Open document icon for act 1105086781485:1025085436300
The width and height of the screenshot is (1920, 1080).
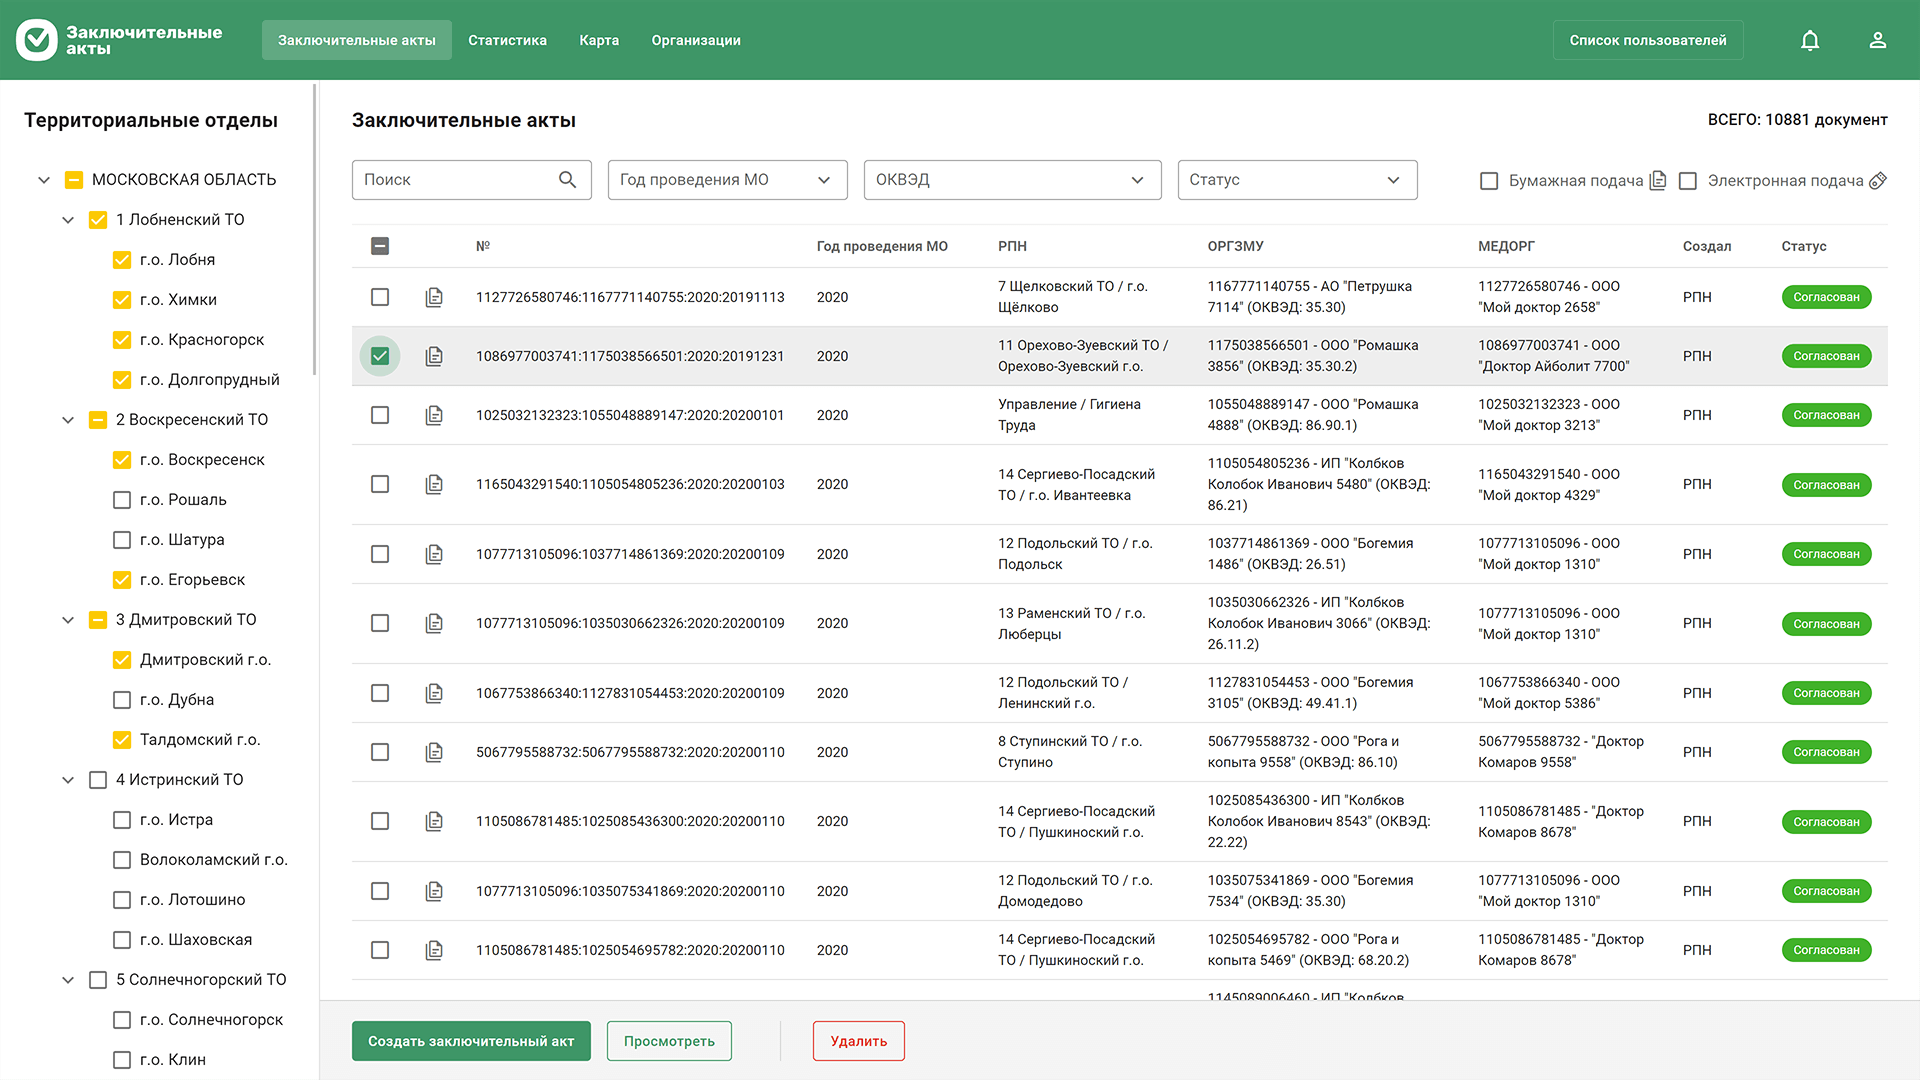tap(434, 821)
